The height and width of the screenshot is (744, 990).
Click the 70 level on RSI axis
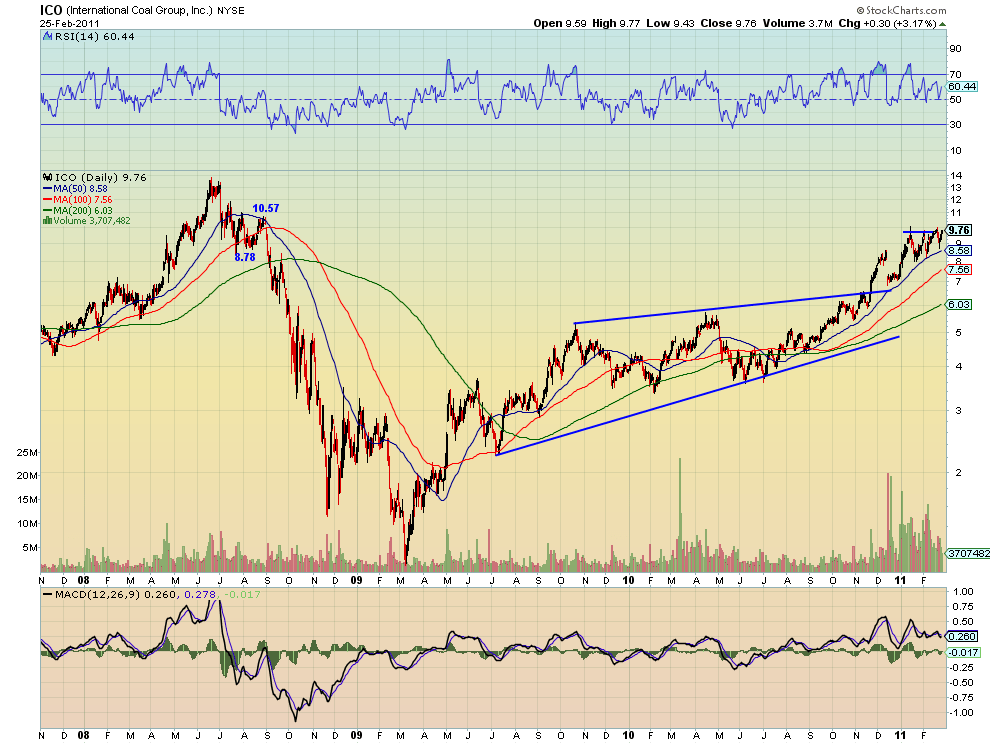pos(955,75)
